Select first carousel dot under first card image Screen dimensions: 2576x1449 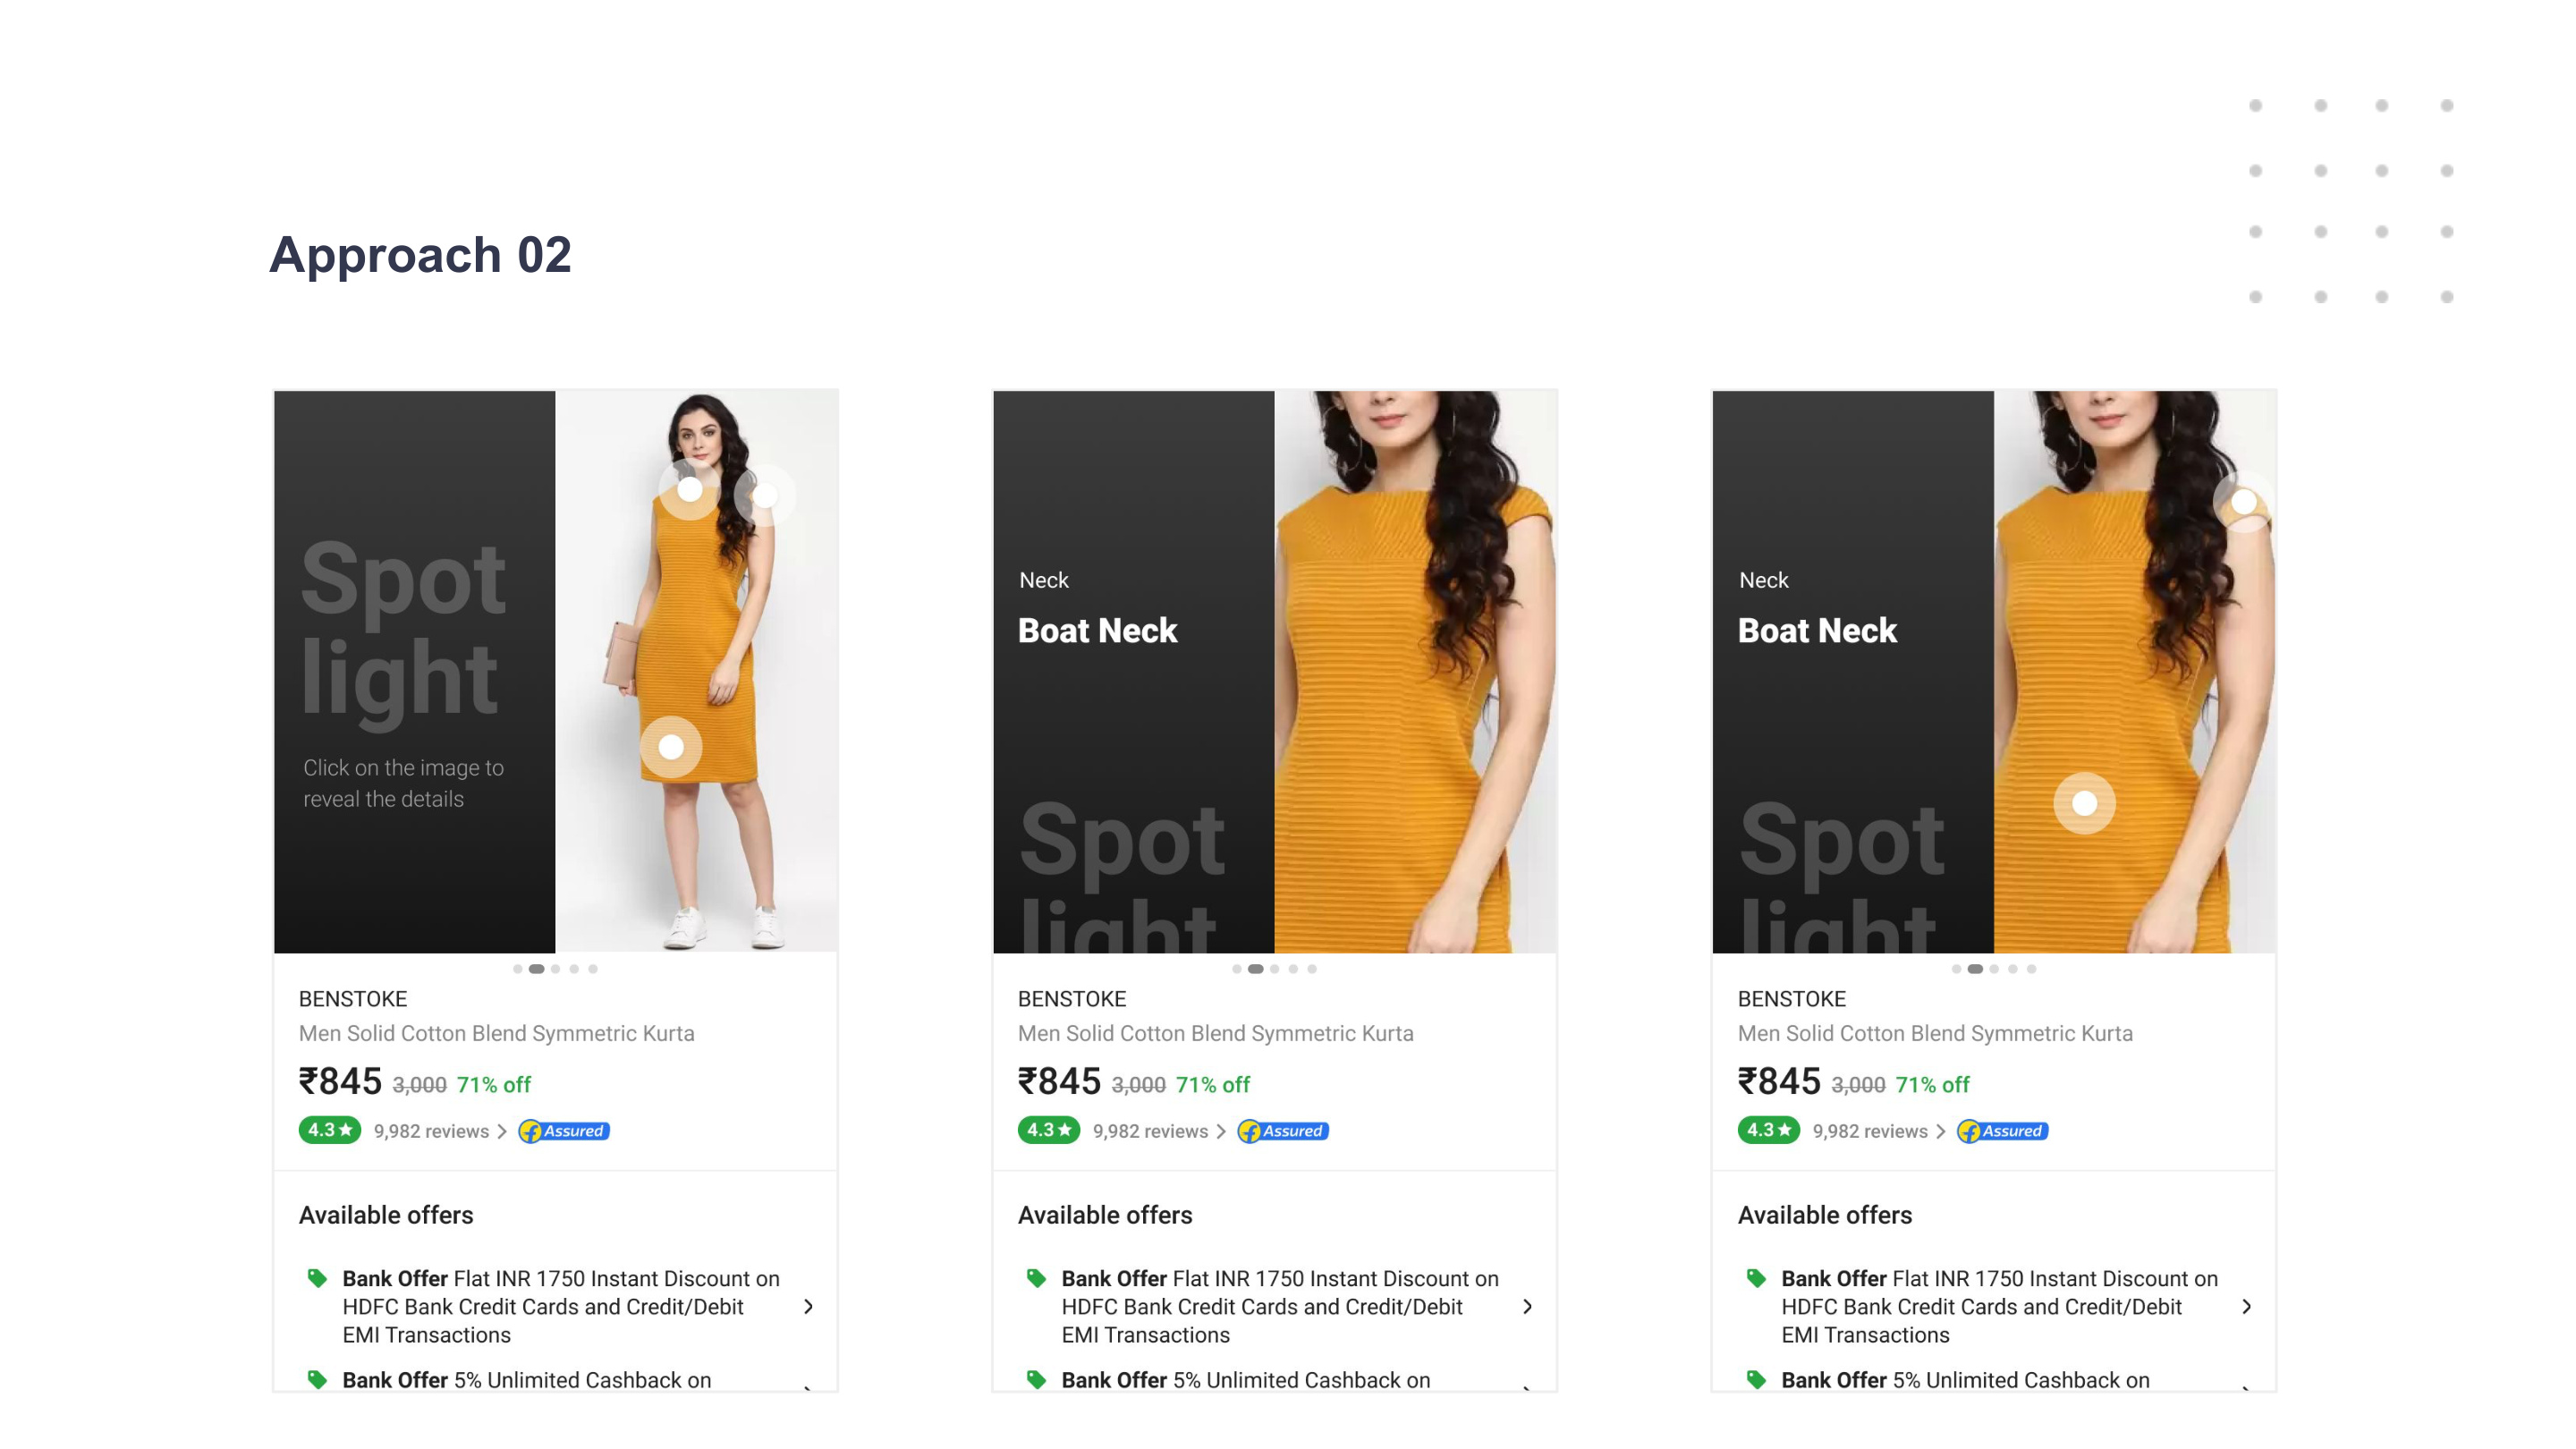[517, 968]
